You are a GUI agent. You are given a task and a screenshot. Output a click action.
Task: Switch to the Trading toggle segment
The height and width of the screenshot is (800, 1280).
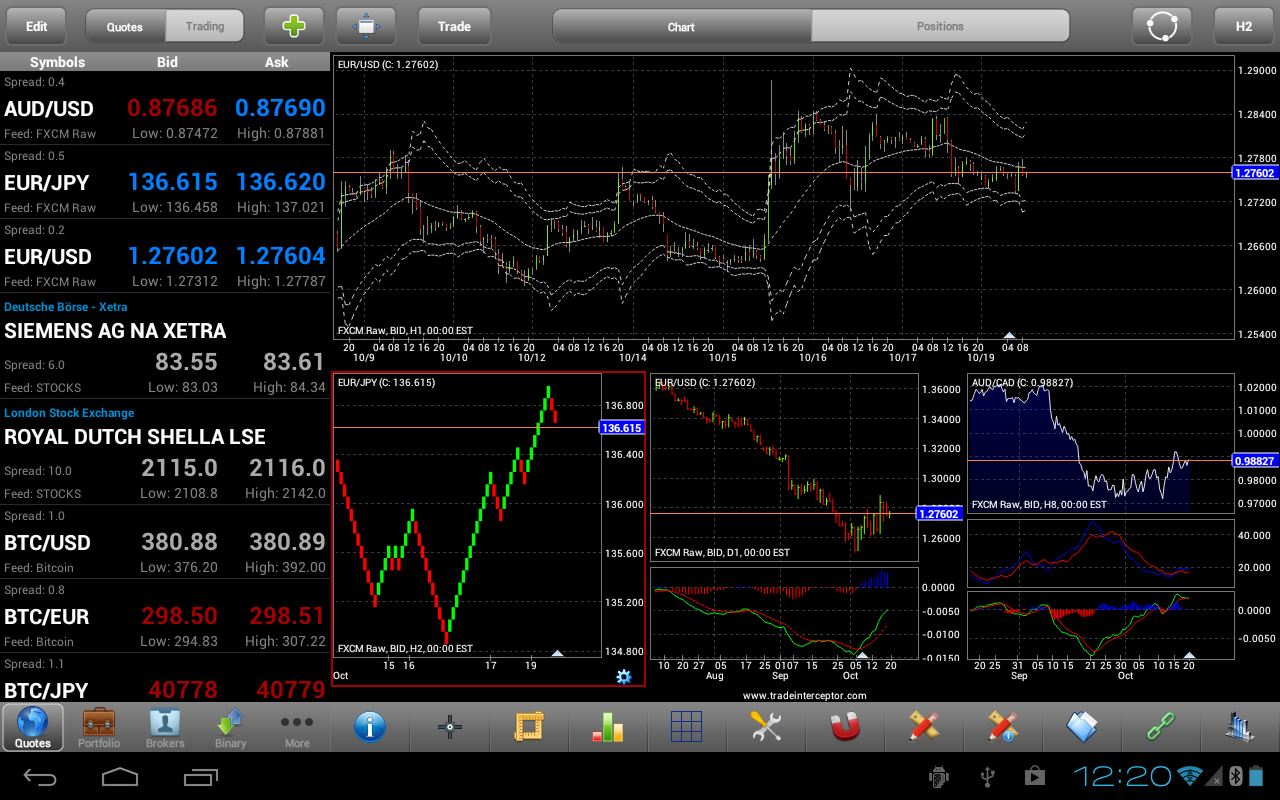coord(205,27)
